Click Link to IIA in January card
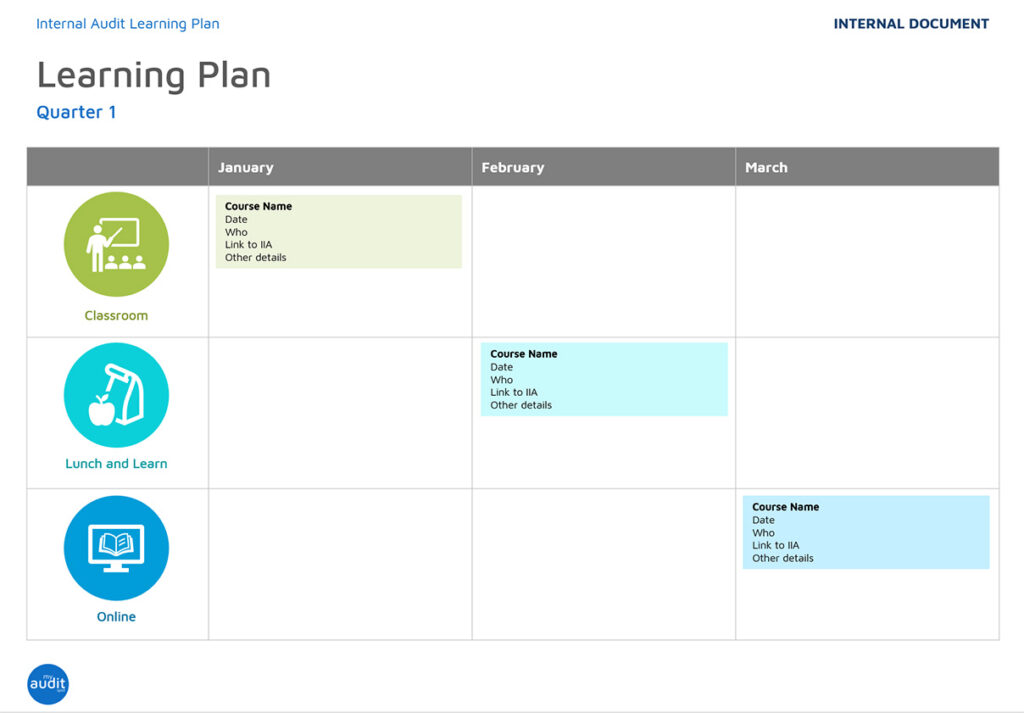The width and height of the screenshot is (1024, 713). [248, 245]
